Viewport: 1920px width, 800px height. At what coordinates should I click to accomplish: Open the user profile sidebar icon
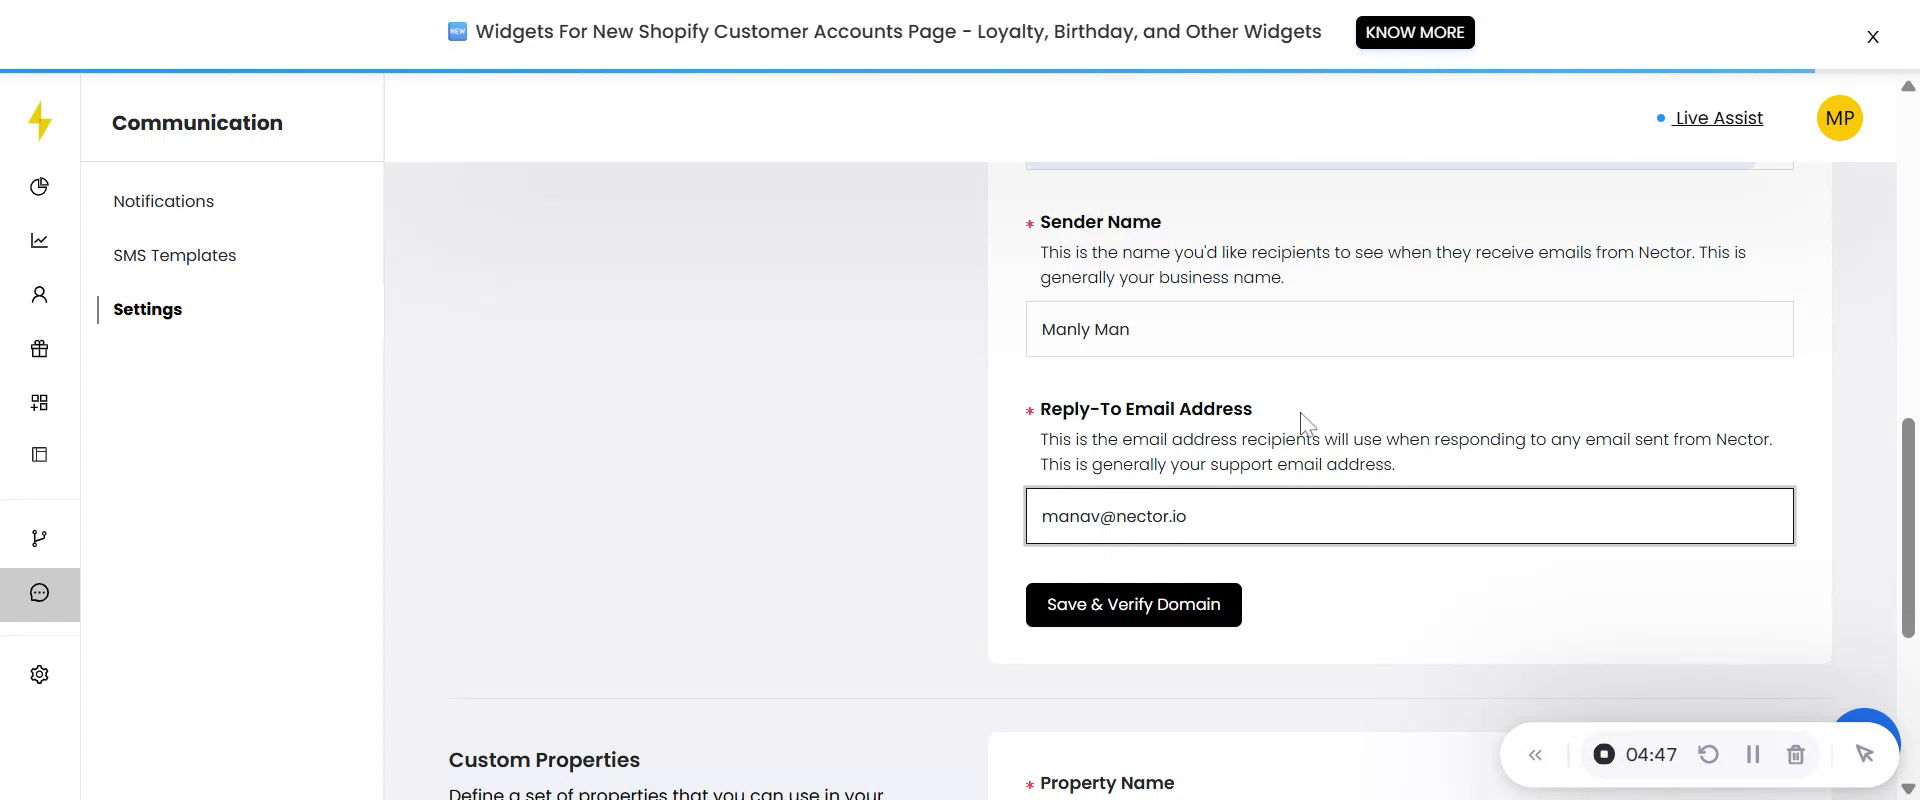pyautogui.click(x=40, y=295)
